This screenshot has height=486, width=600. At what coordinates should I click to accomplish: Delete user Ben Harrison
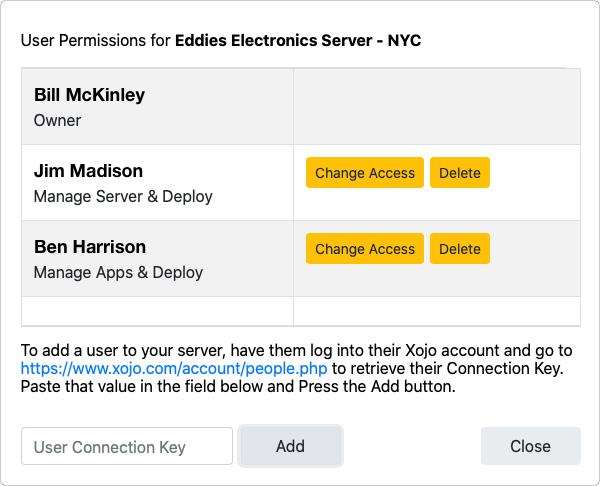460,249
